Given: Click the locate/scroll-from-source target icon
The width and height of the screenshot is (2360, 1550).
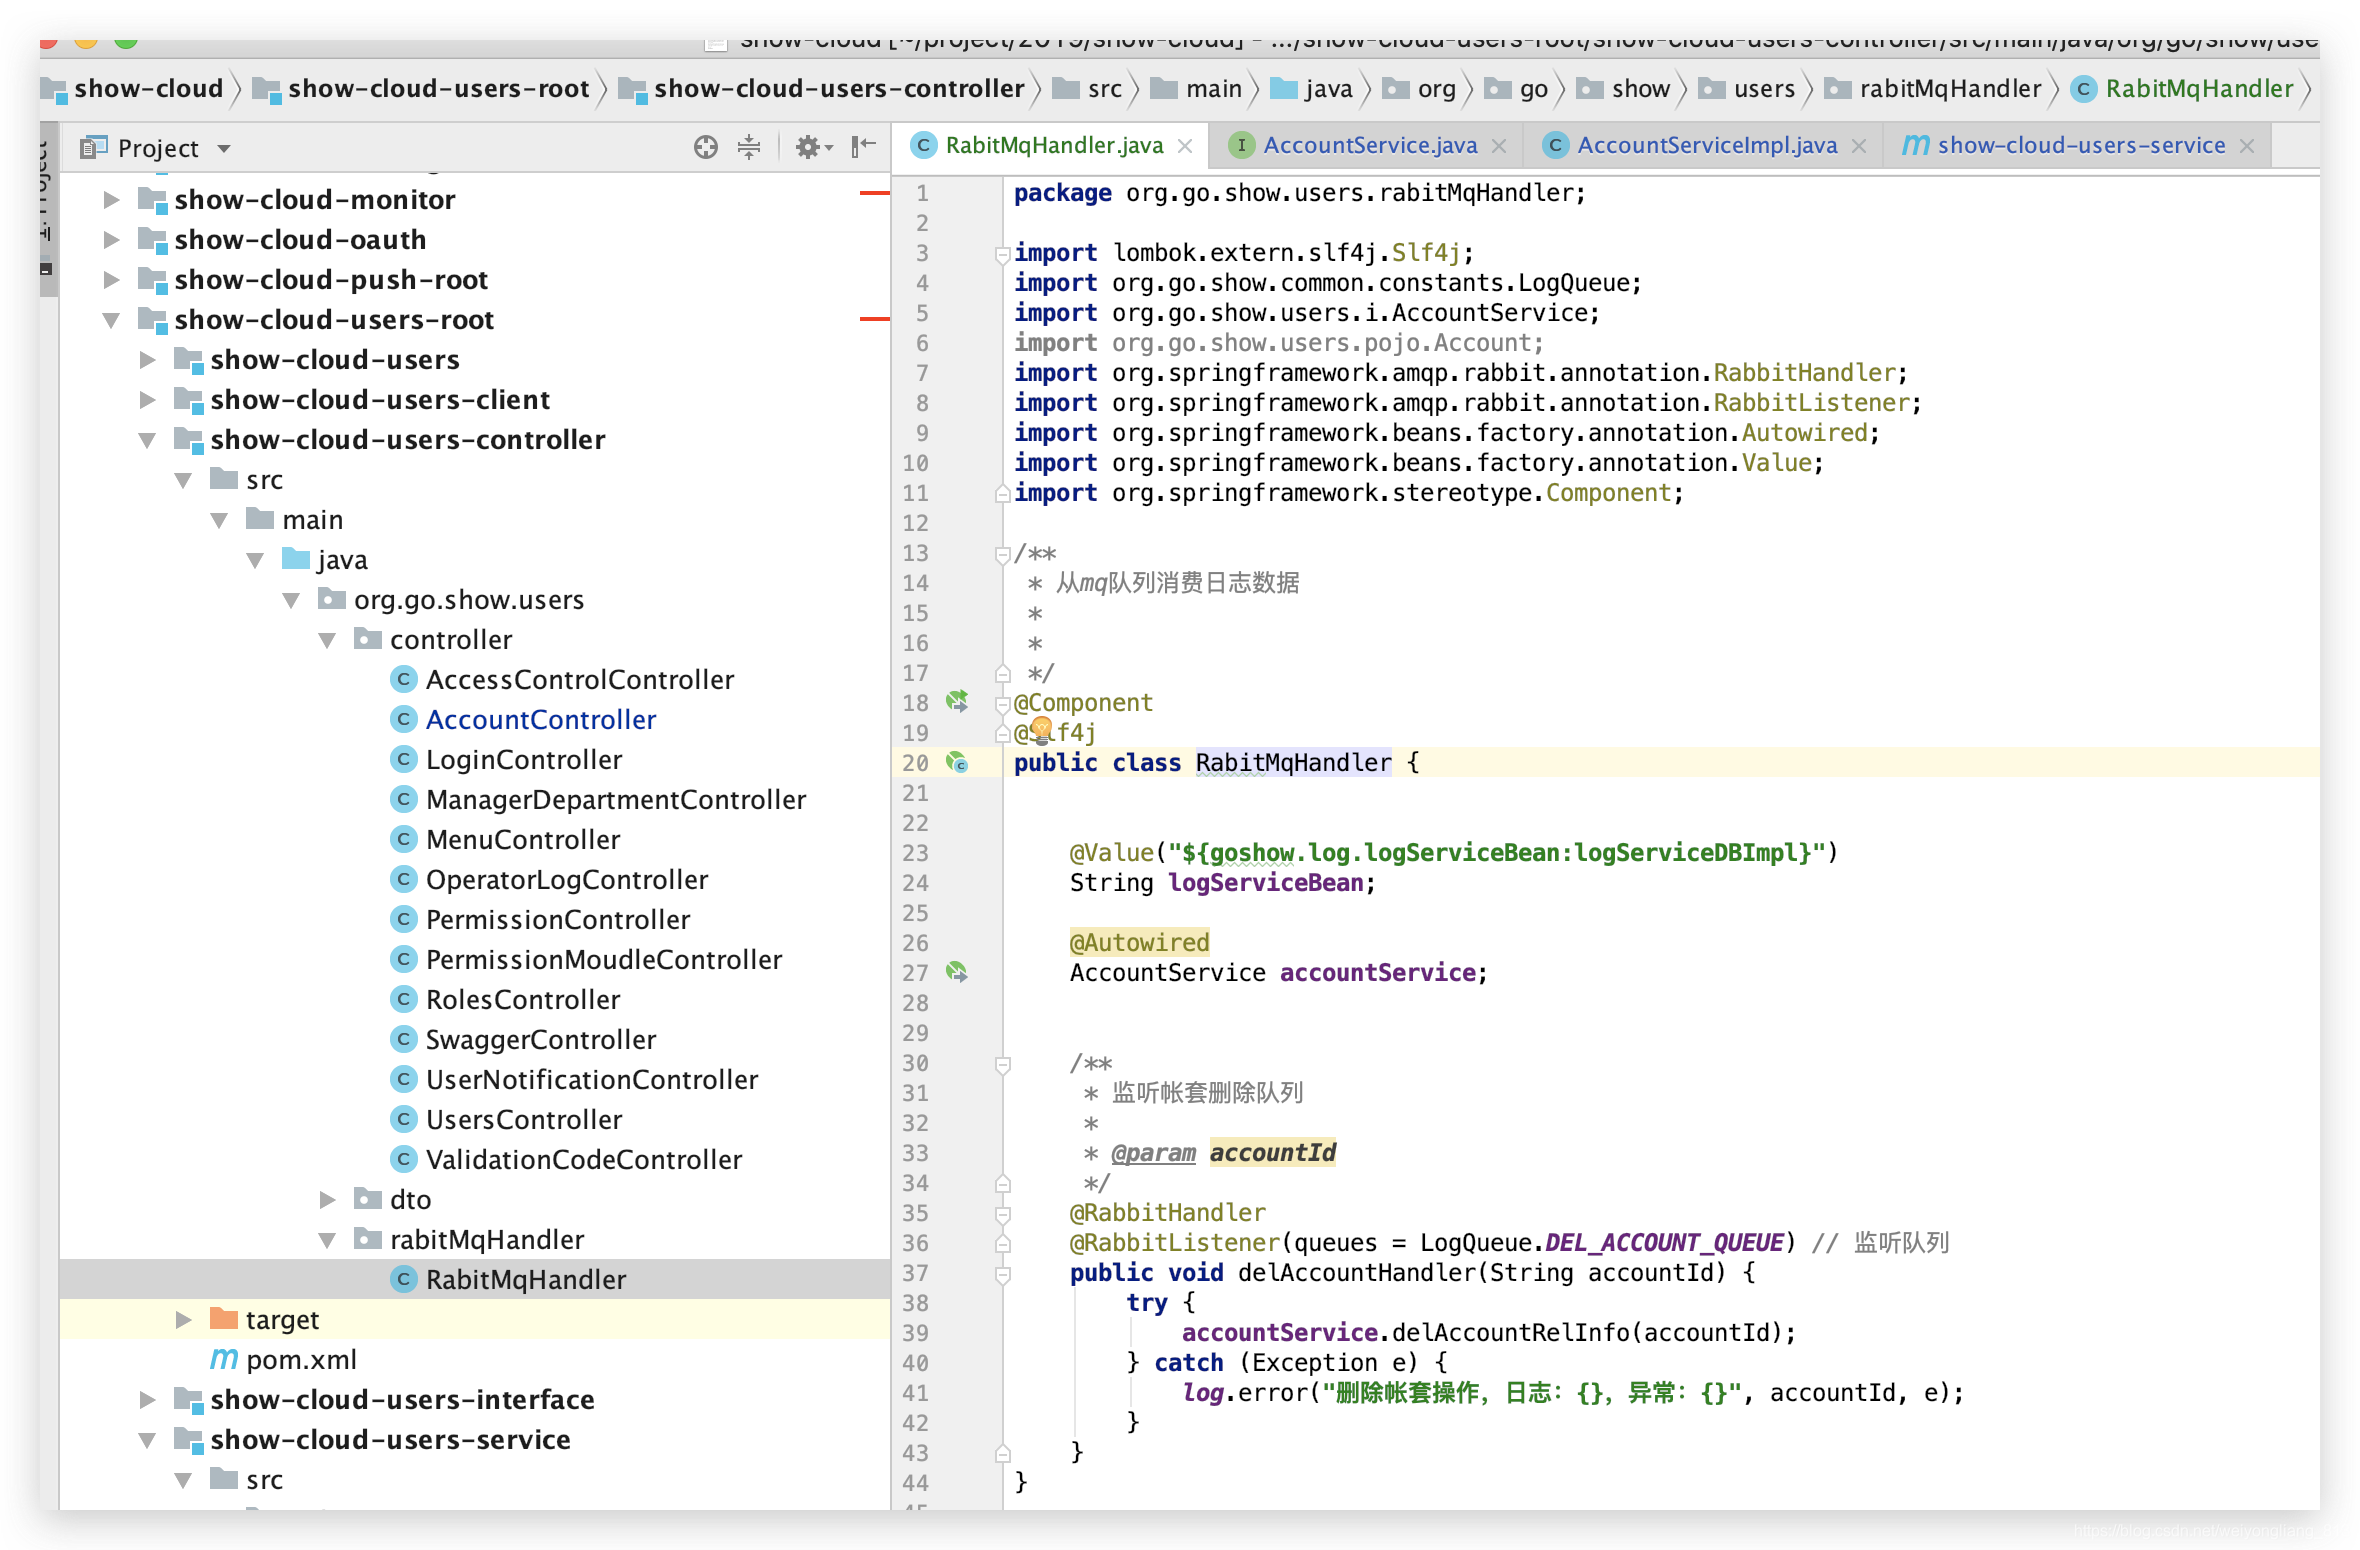Looking at the screenshot, I should (705, 148).
